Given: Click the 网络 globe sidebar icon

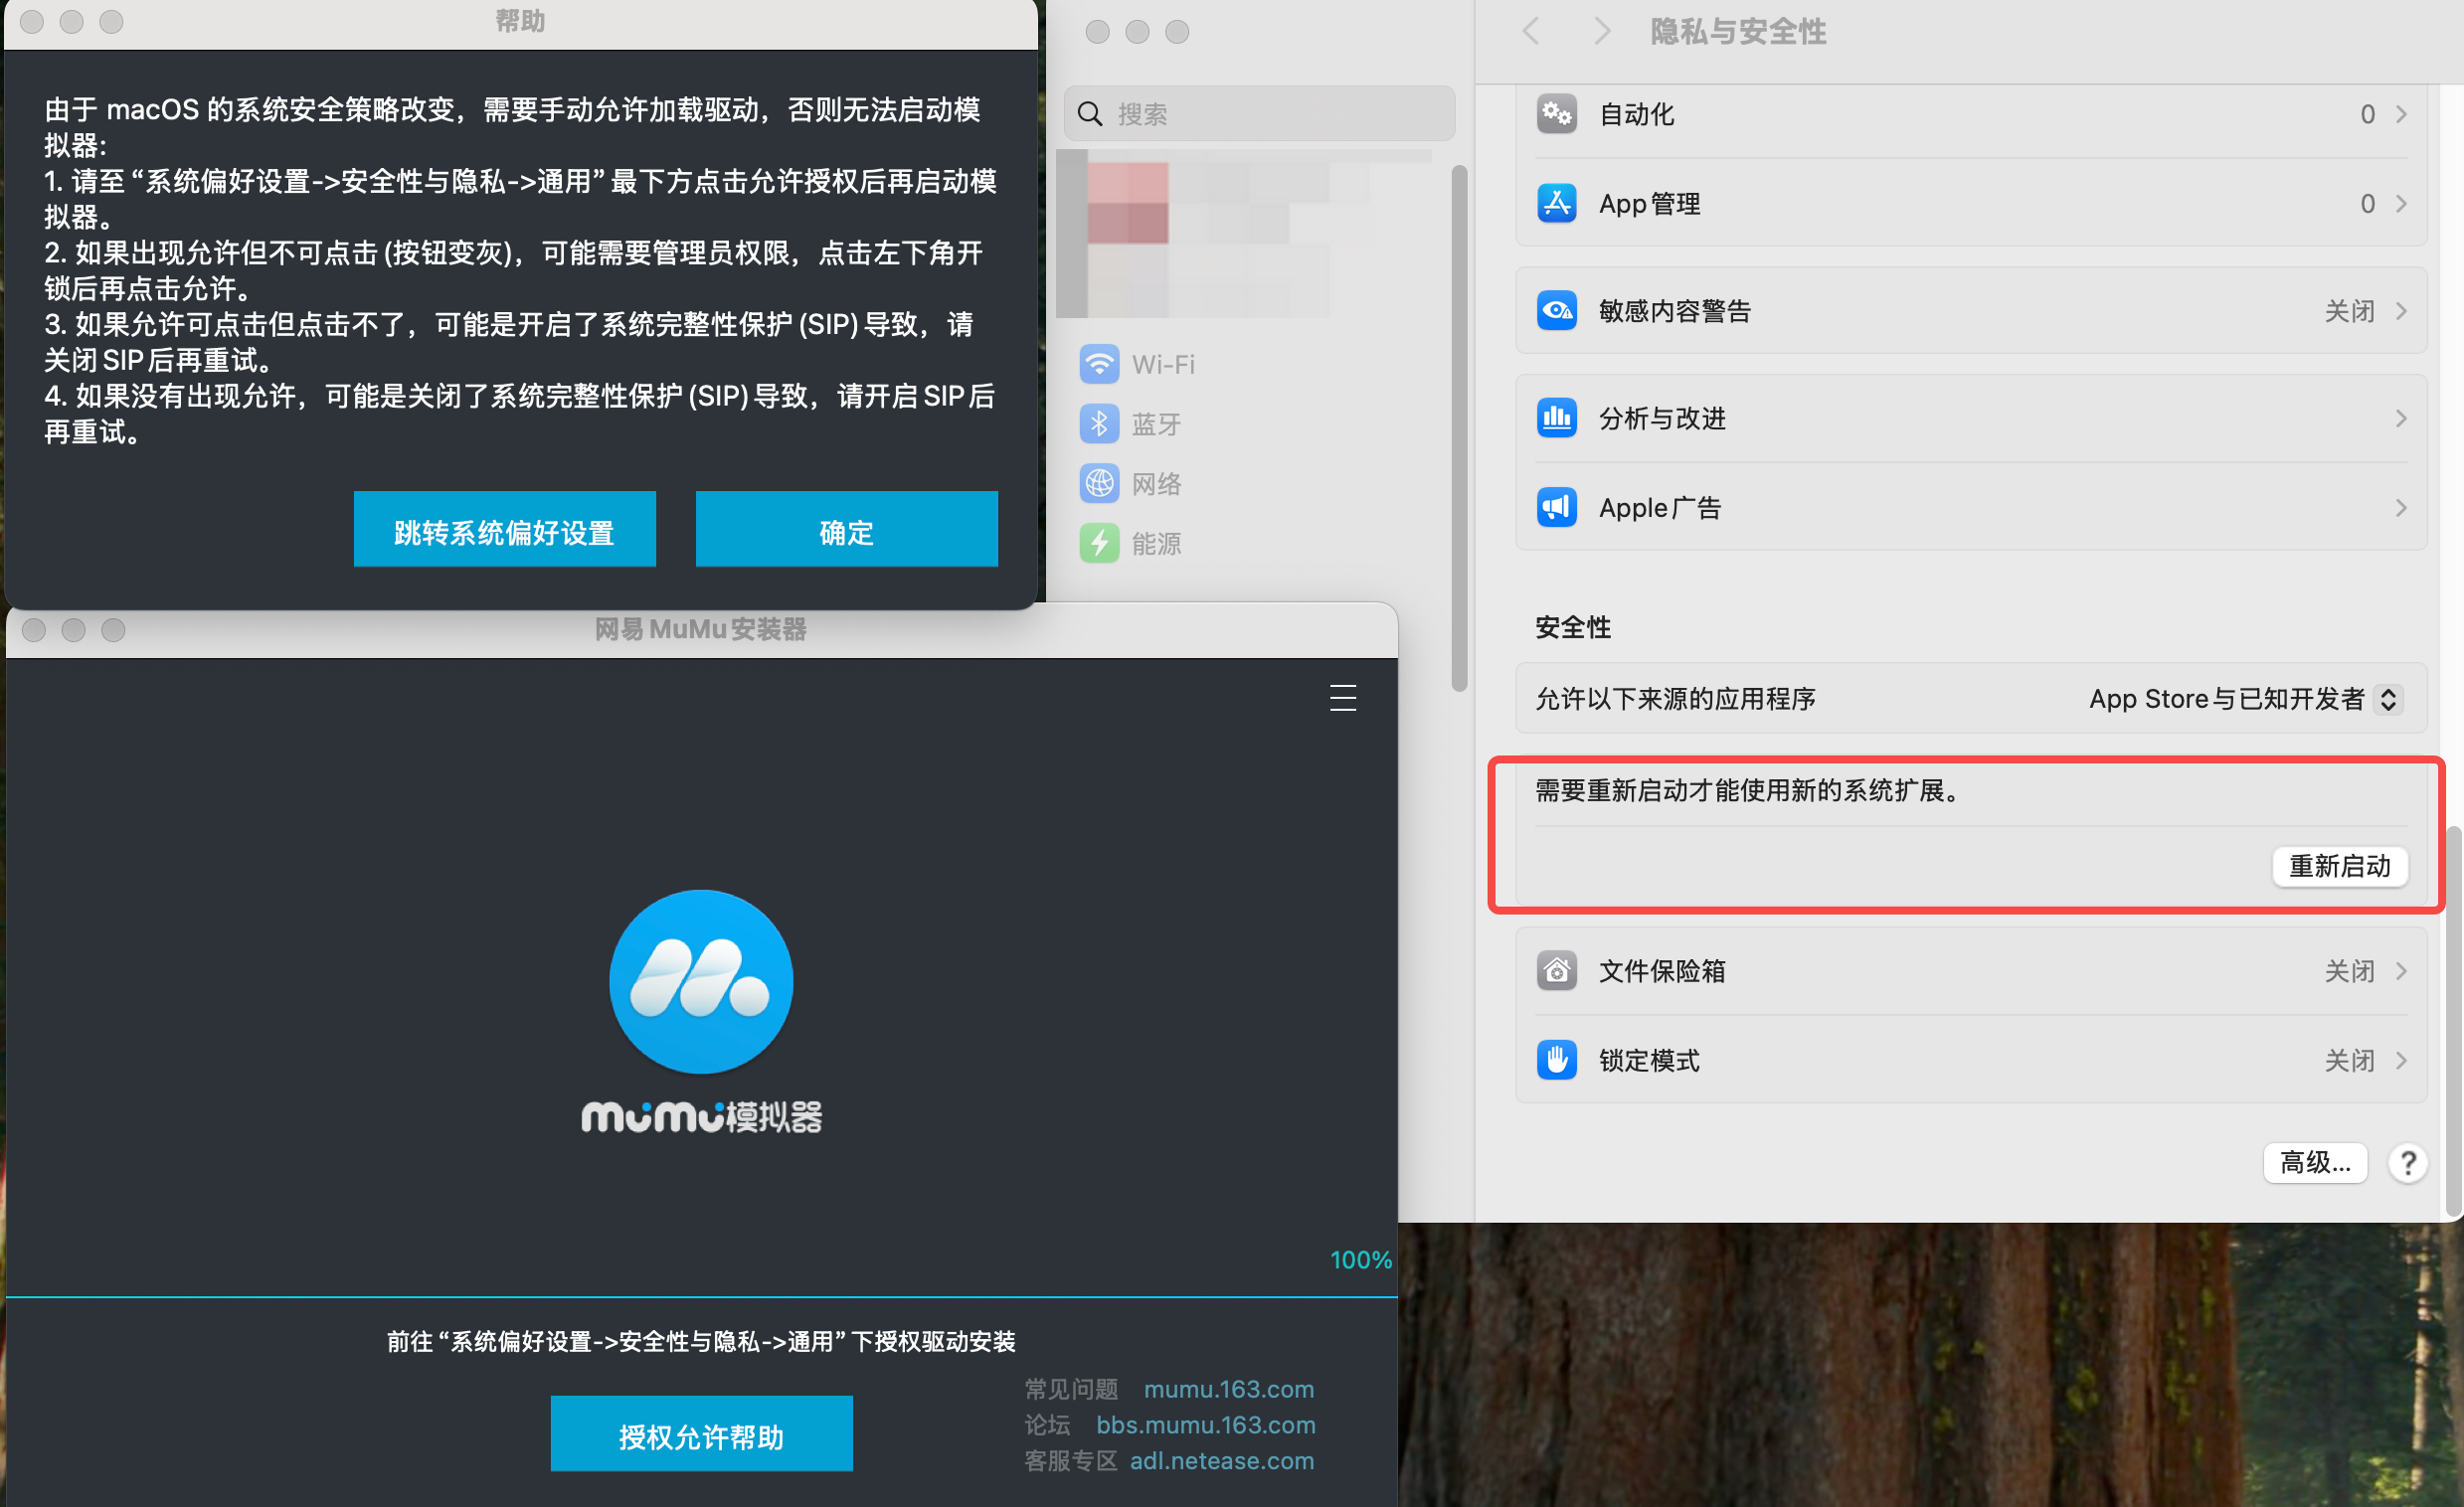Looking at the screenshot, I should coord(1099,484).
